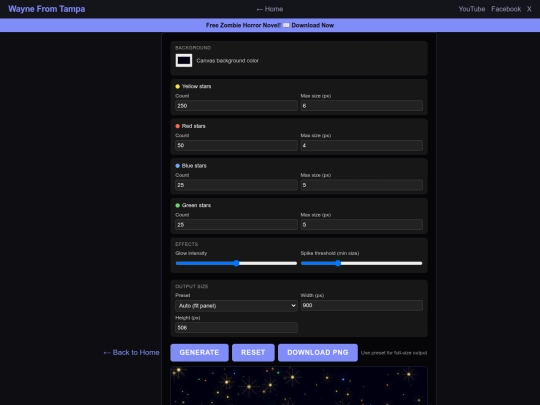
Task: Click the book icon in the banner
Action: coord(286,25)
